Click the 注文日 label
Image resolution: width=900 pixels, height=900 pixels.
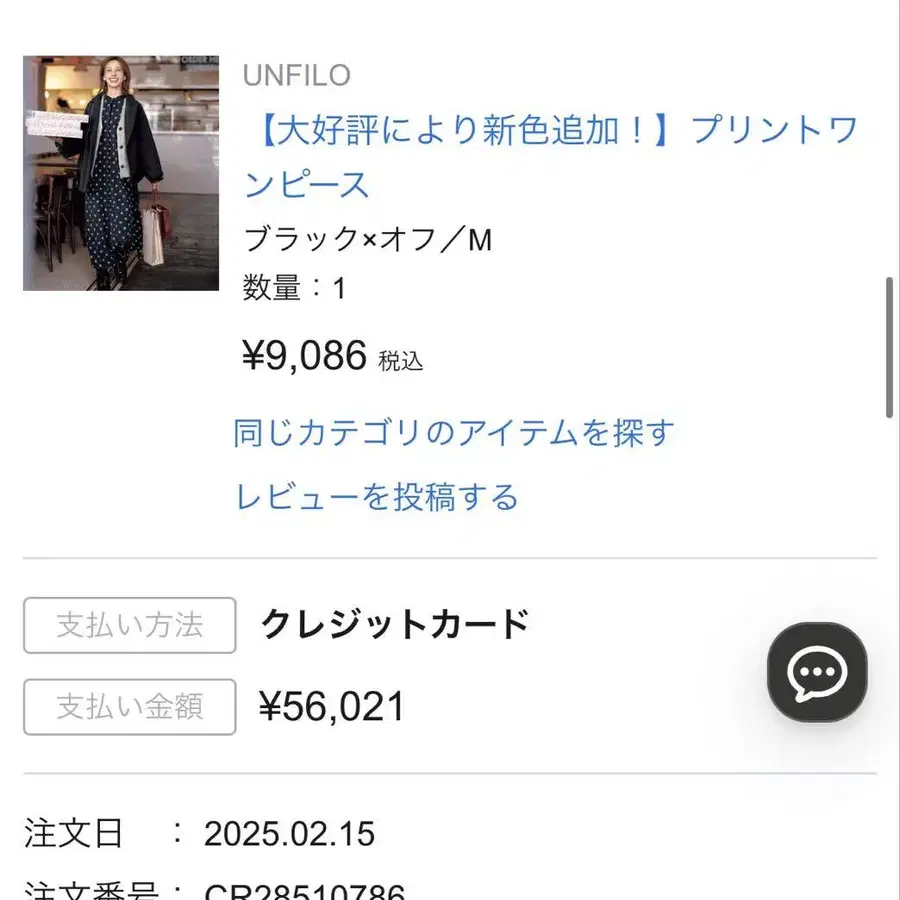click(73, 833)
